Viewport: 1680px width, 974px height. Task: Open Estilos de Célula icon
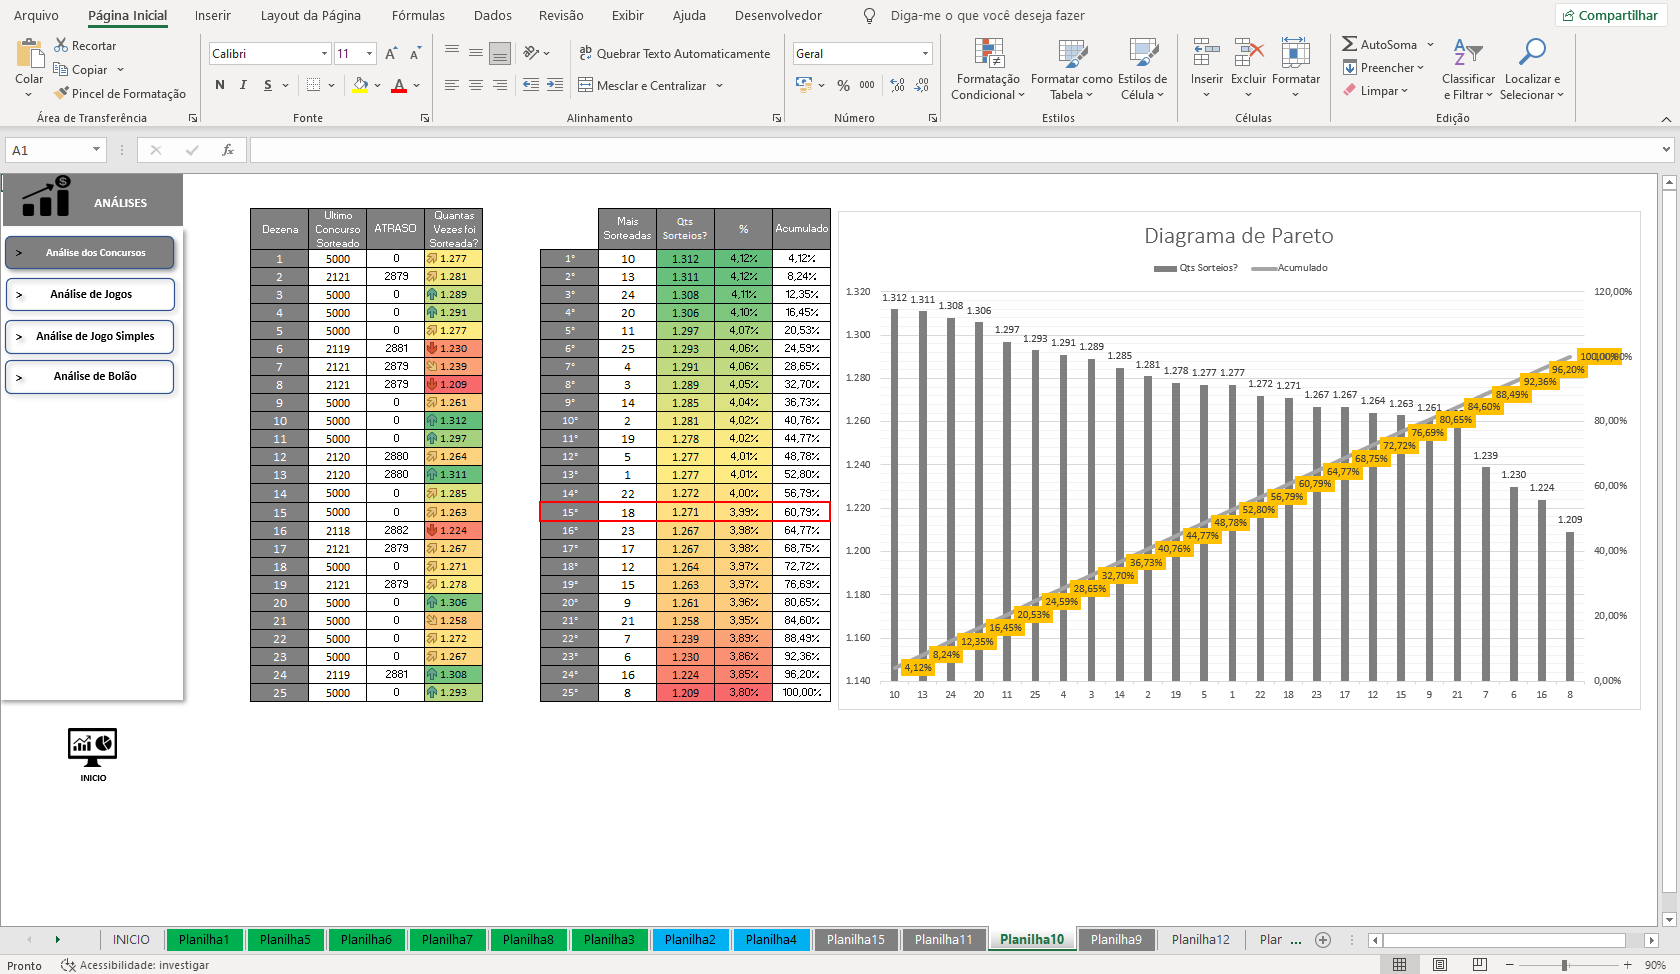pyautogui.click(x=1143, y=53)
